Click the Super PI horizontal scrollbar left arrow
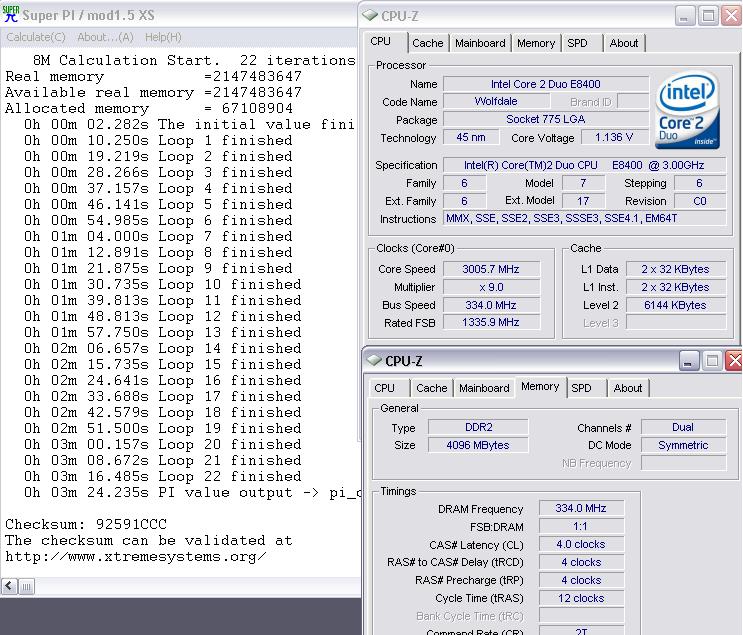 click(9, 586)
